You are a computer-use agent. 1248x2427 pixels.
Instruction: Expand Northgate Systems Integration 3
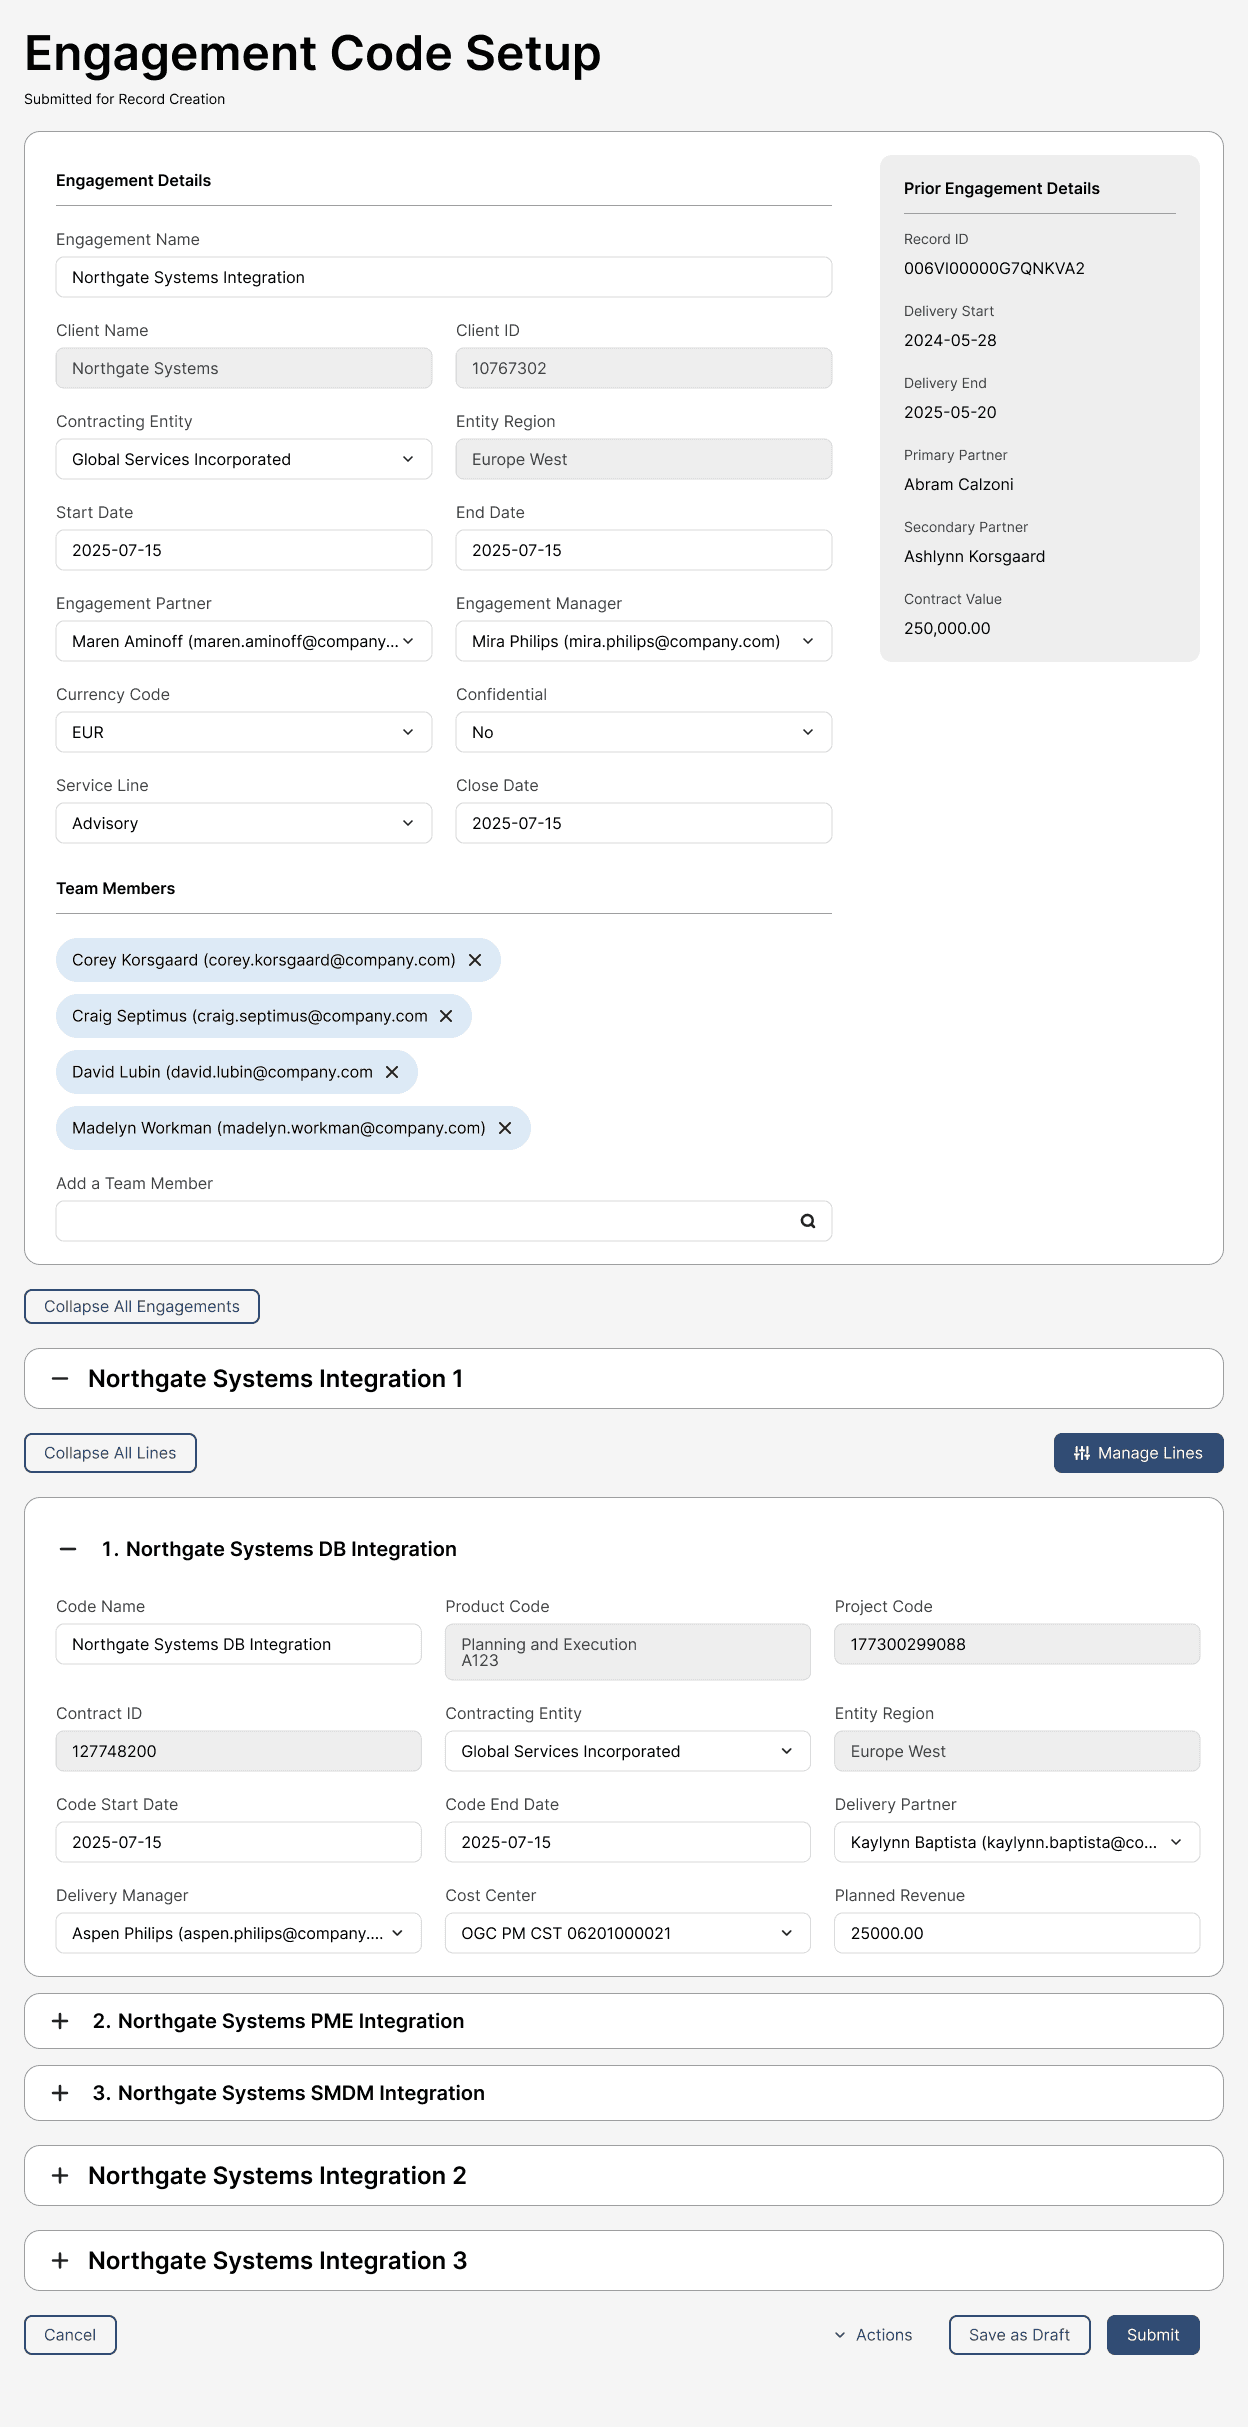[60, 2261]
